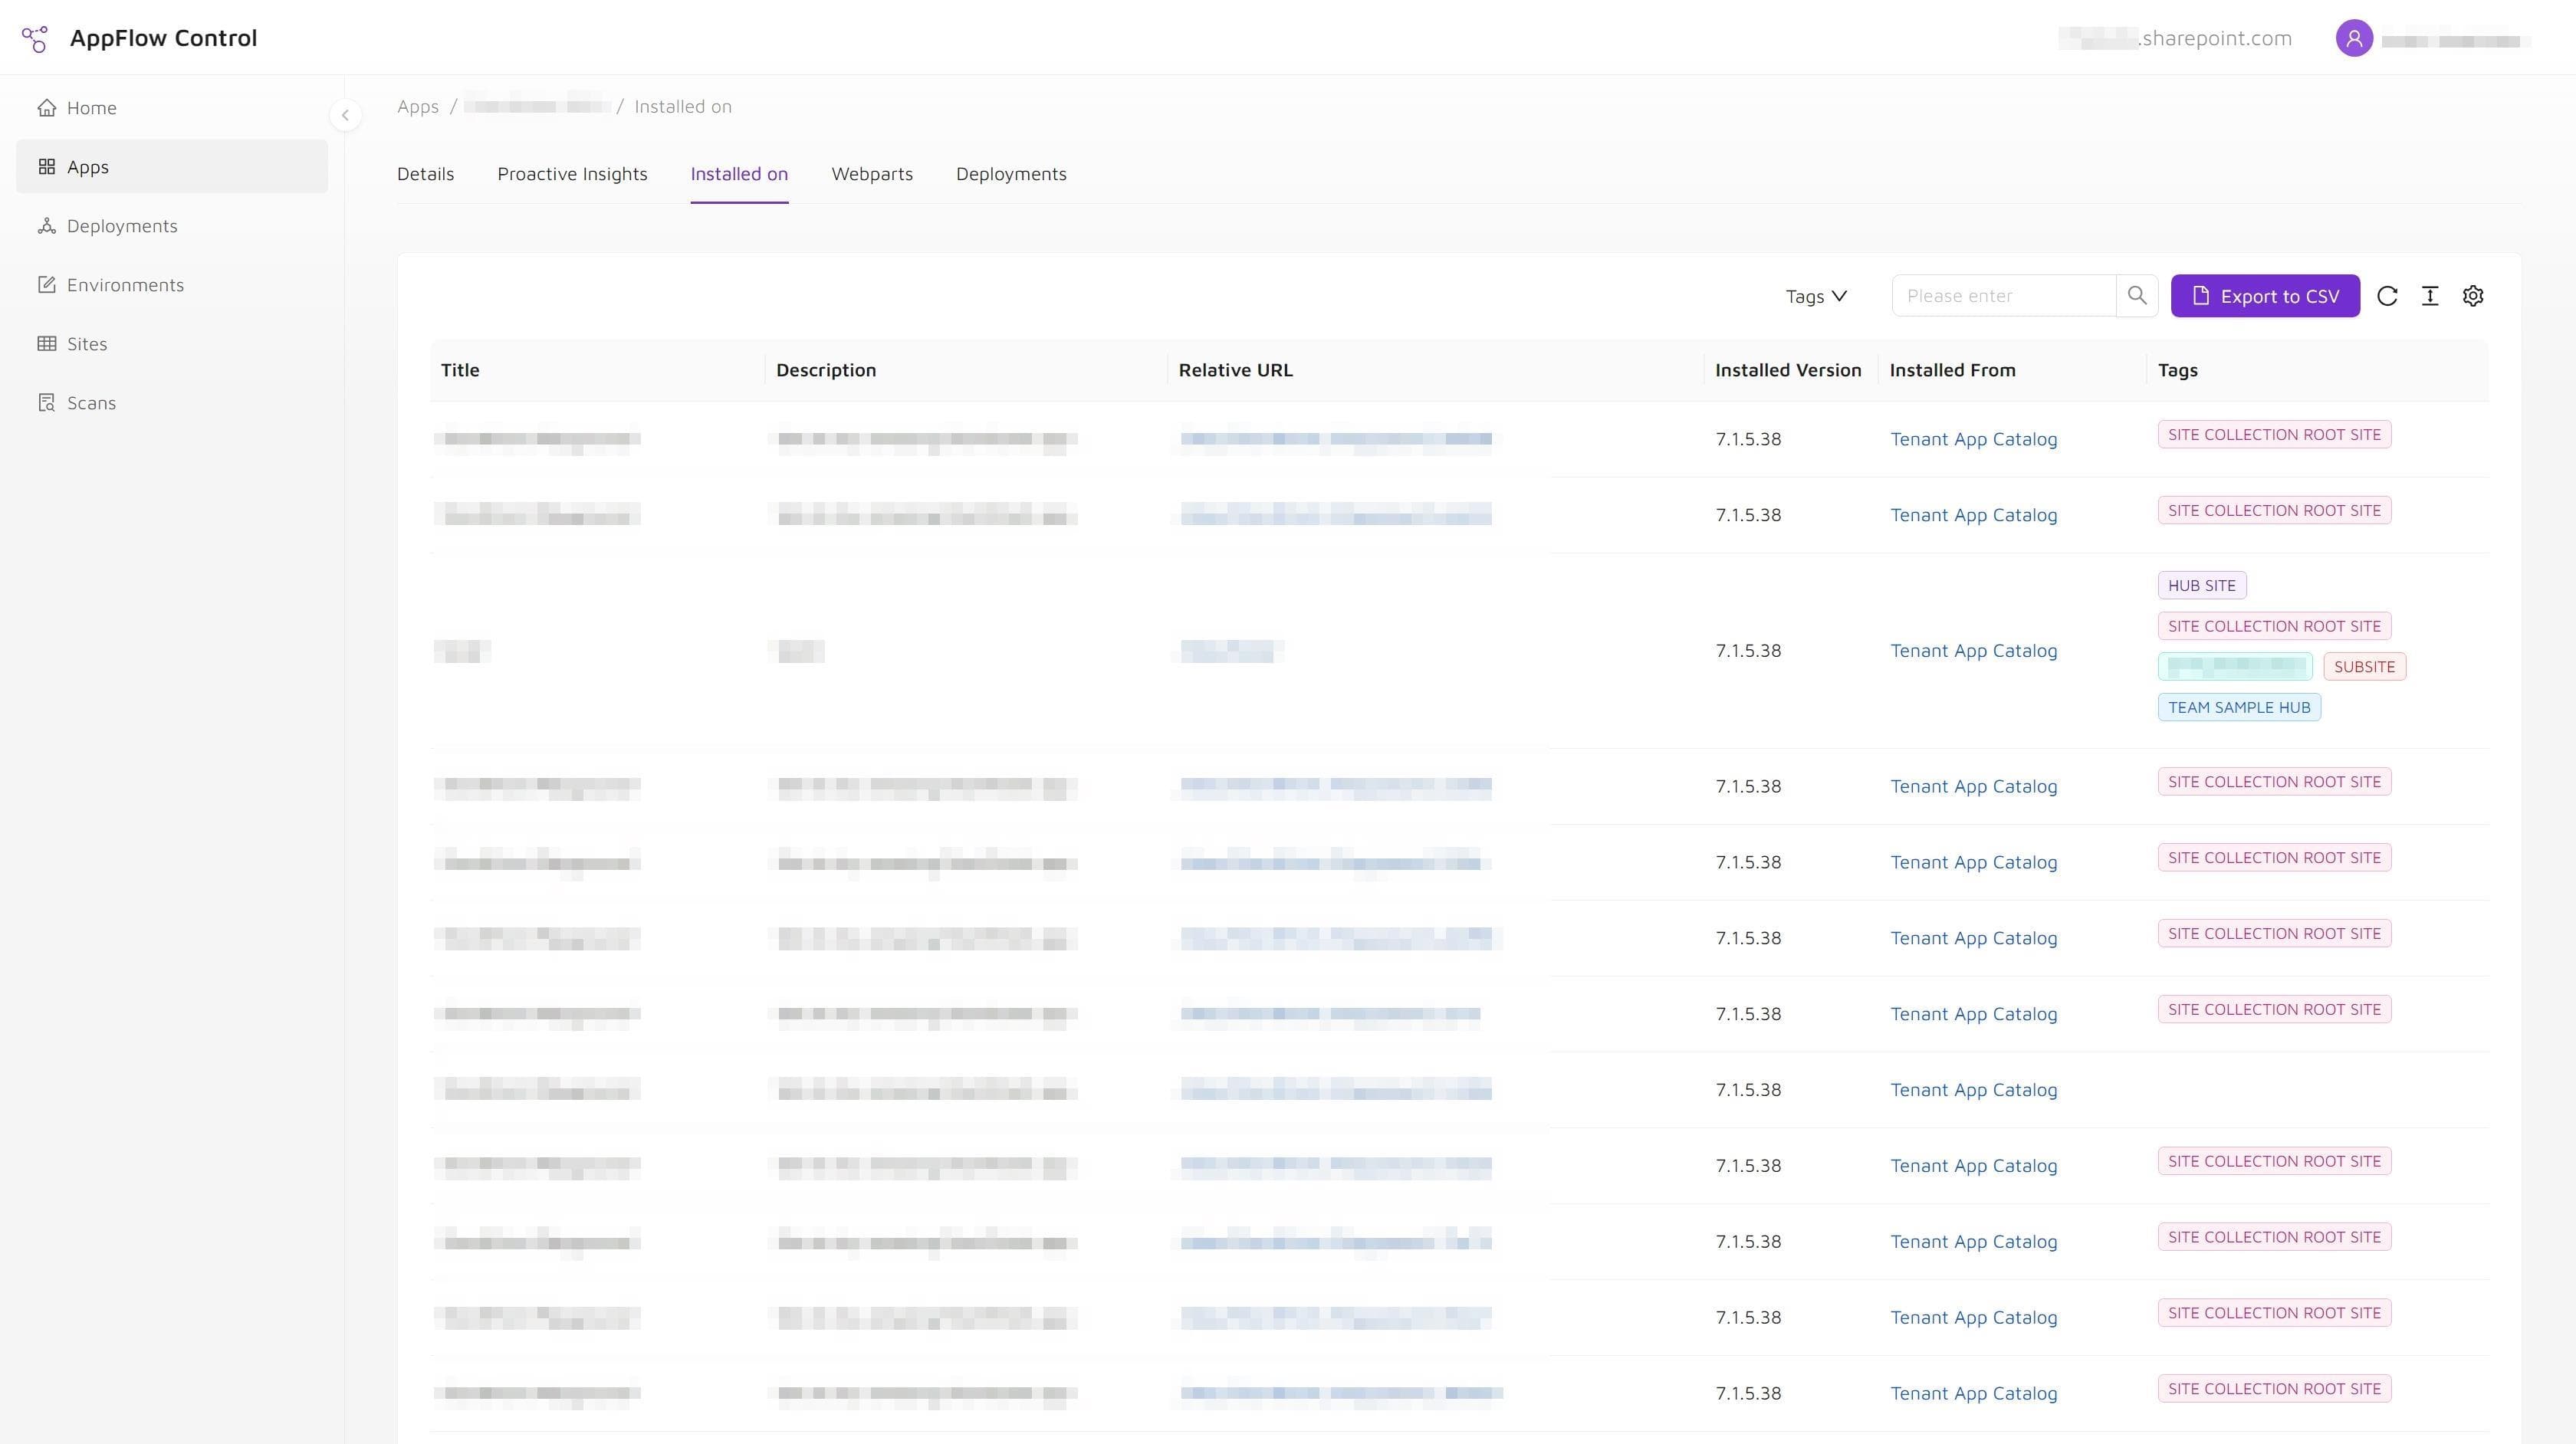Image resolution: width=2576 pixels, height=1444 pixels.
Task: Open Tenant App Catalog link in the untagged row
Action: (1973, 1090)
